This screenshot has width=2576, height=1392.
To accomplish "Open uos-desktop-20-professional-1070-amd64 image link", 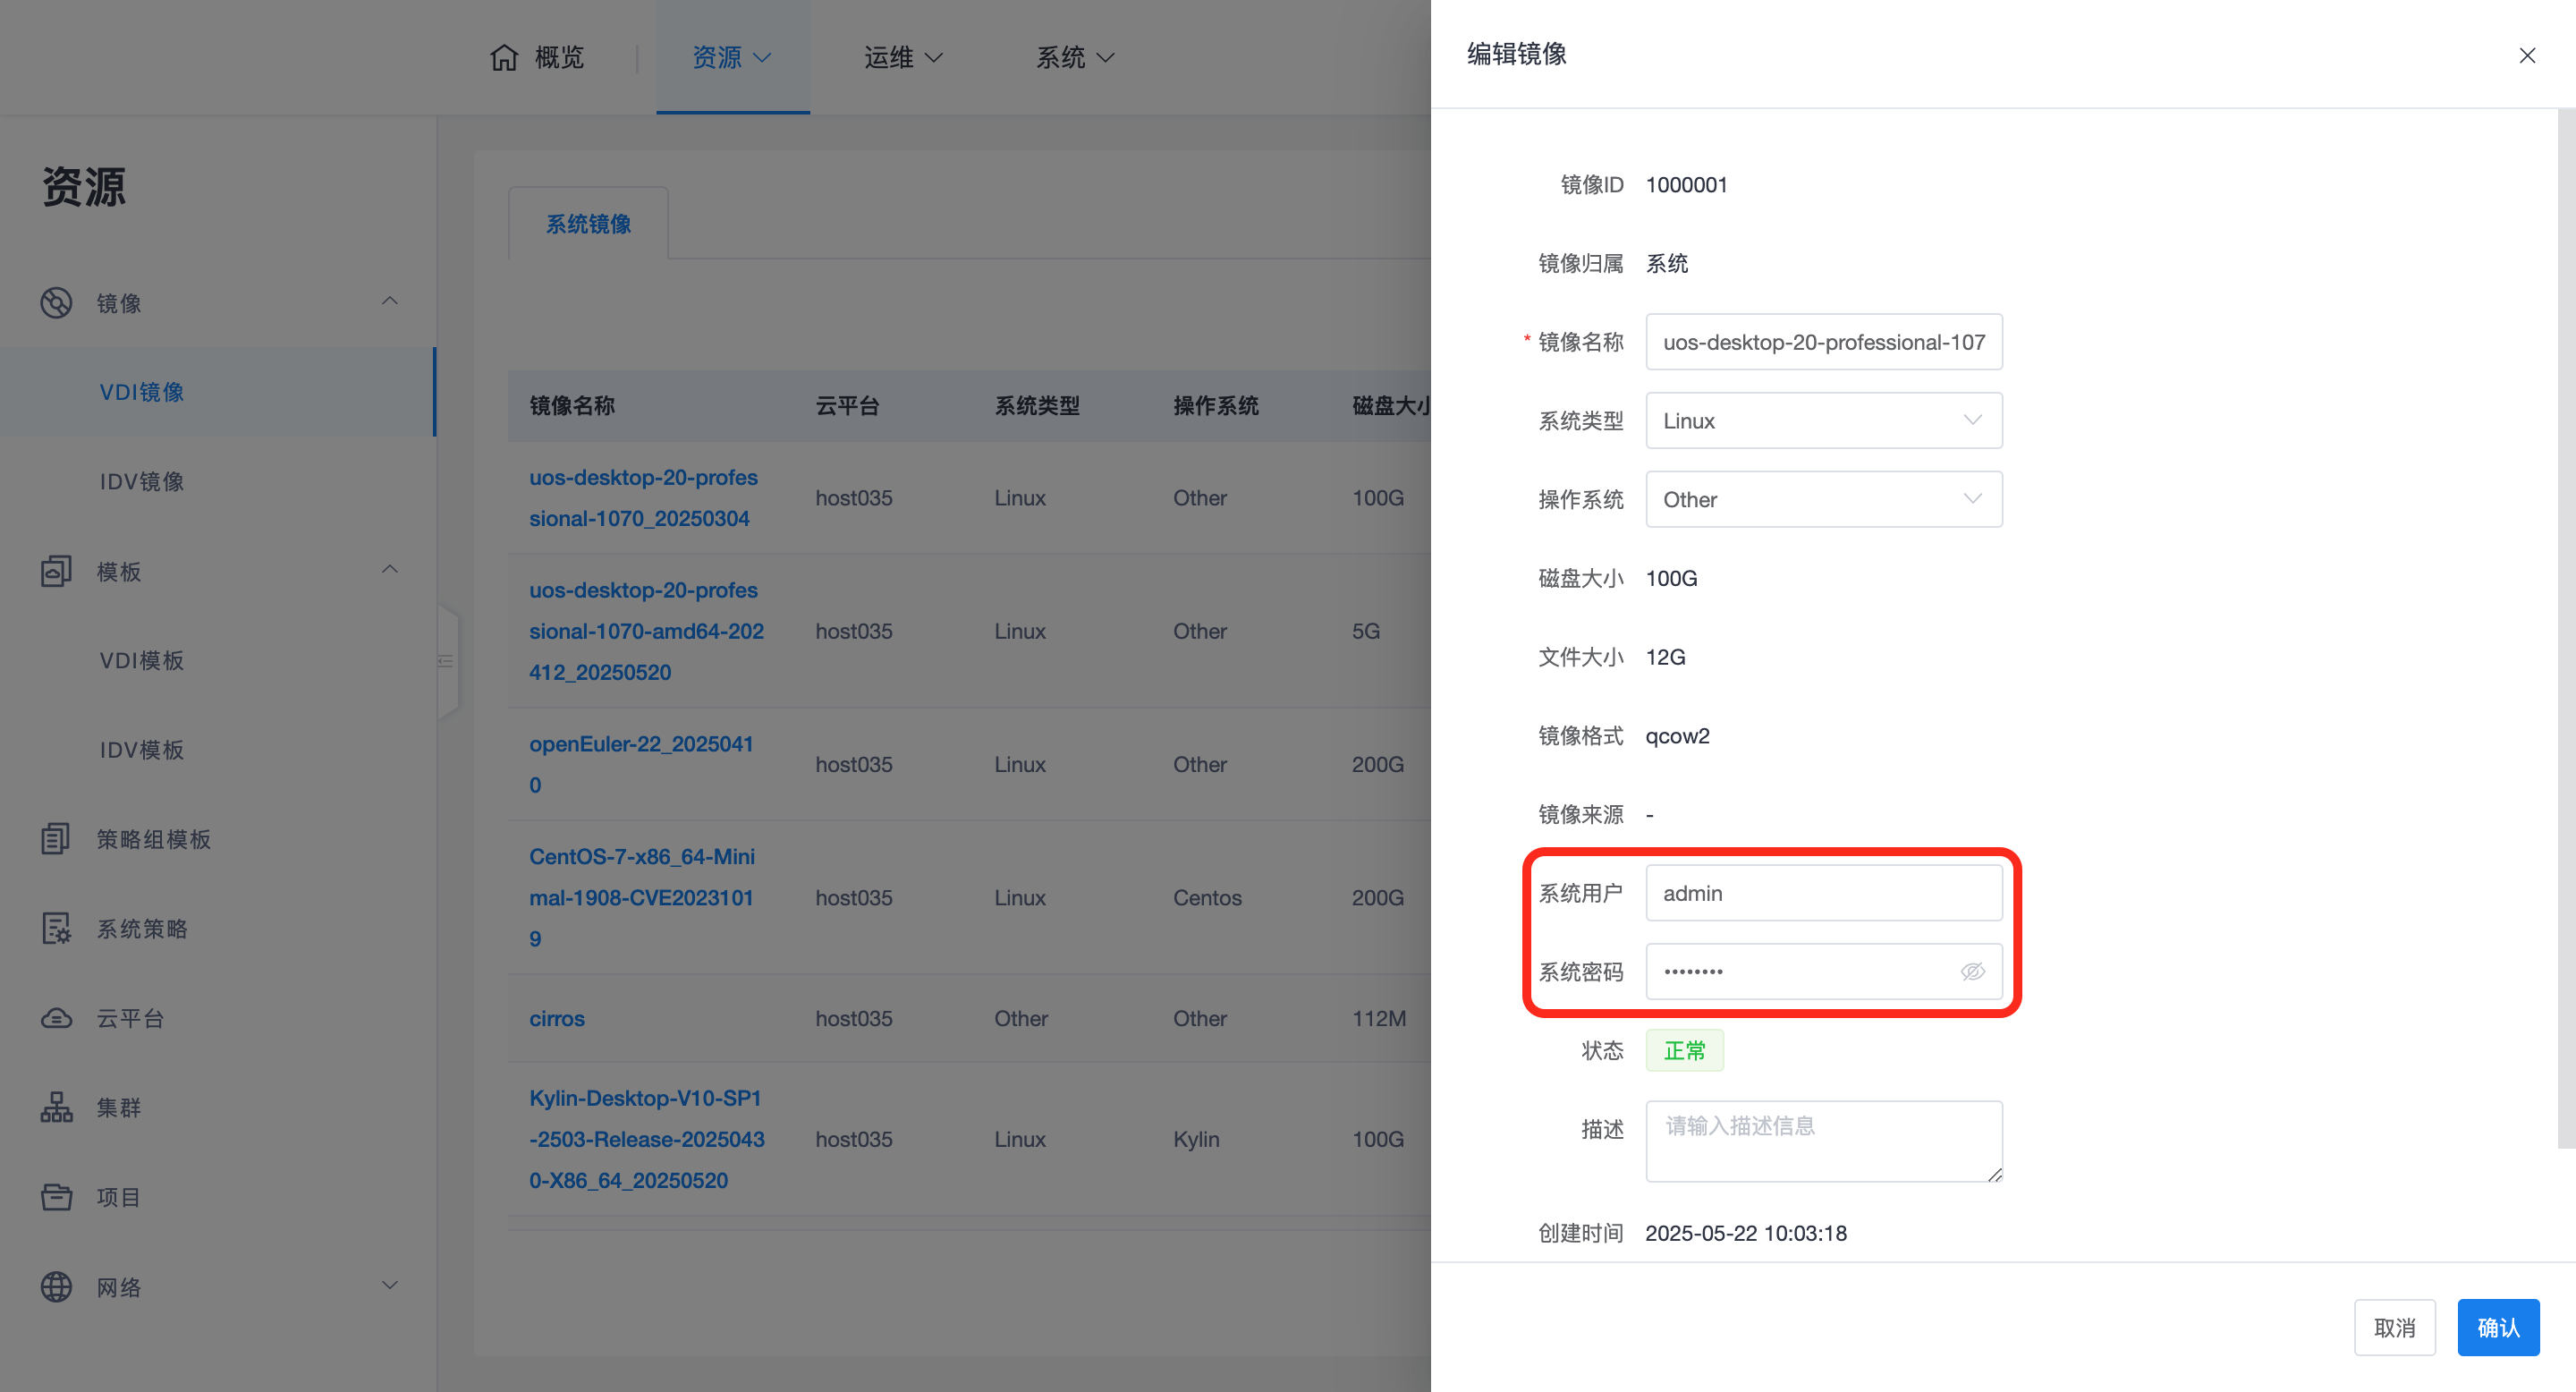I will click(x=646, y=631).
